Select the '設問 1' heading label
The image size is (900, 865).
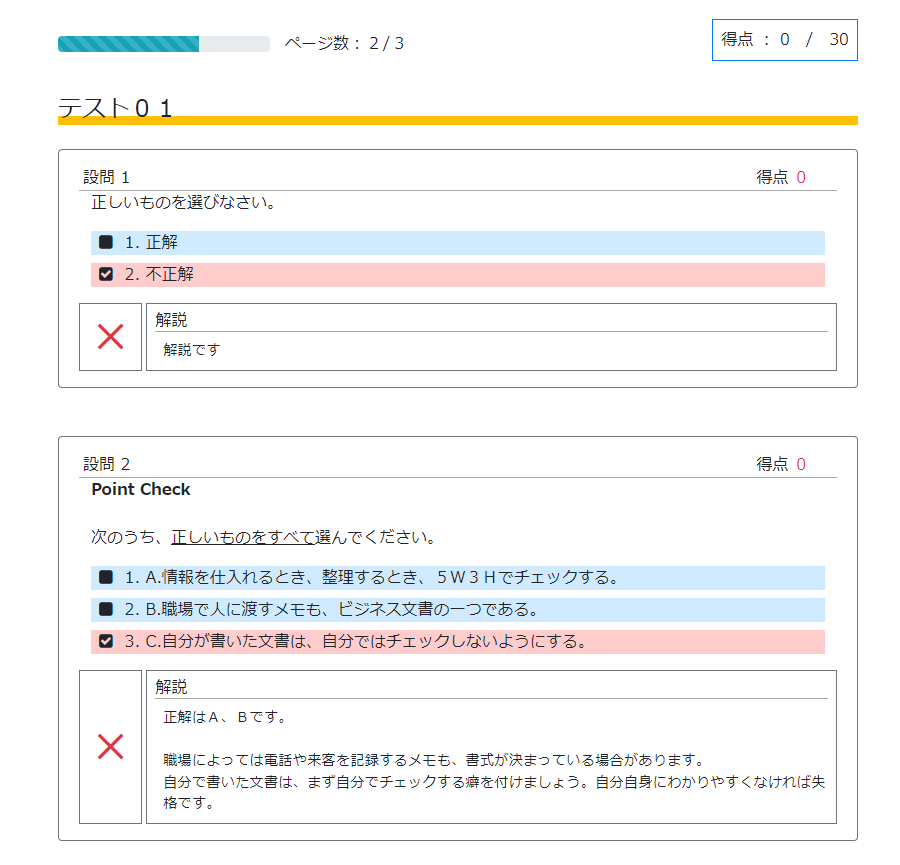click(107, 178)
